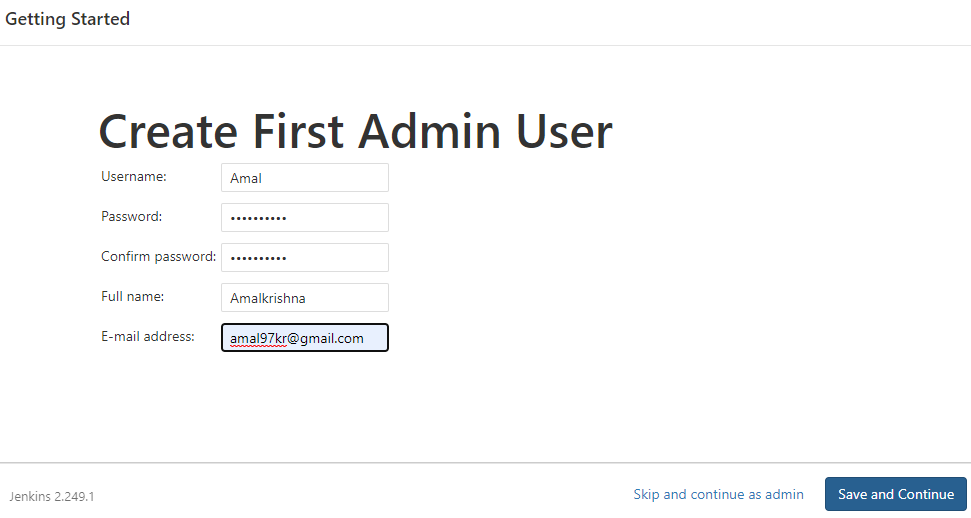The image size is (971, 518).
Task: Click the Password: label text
Action: coord(131,216)
